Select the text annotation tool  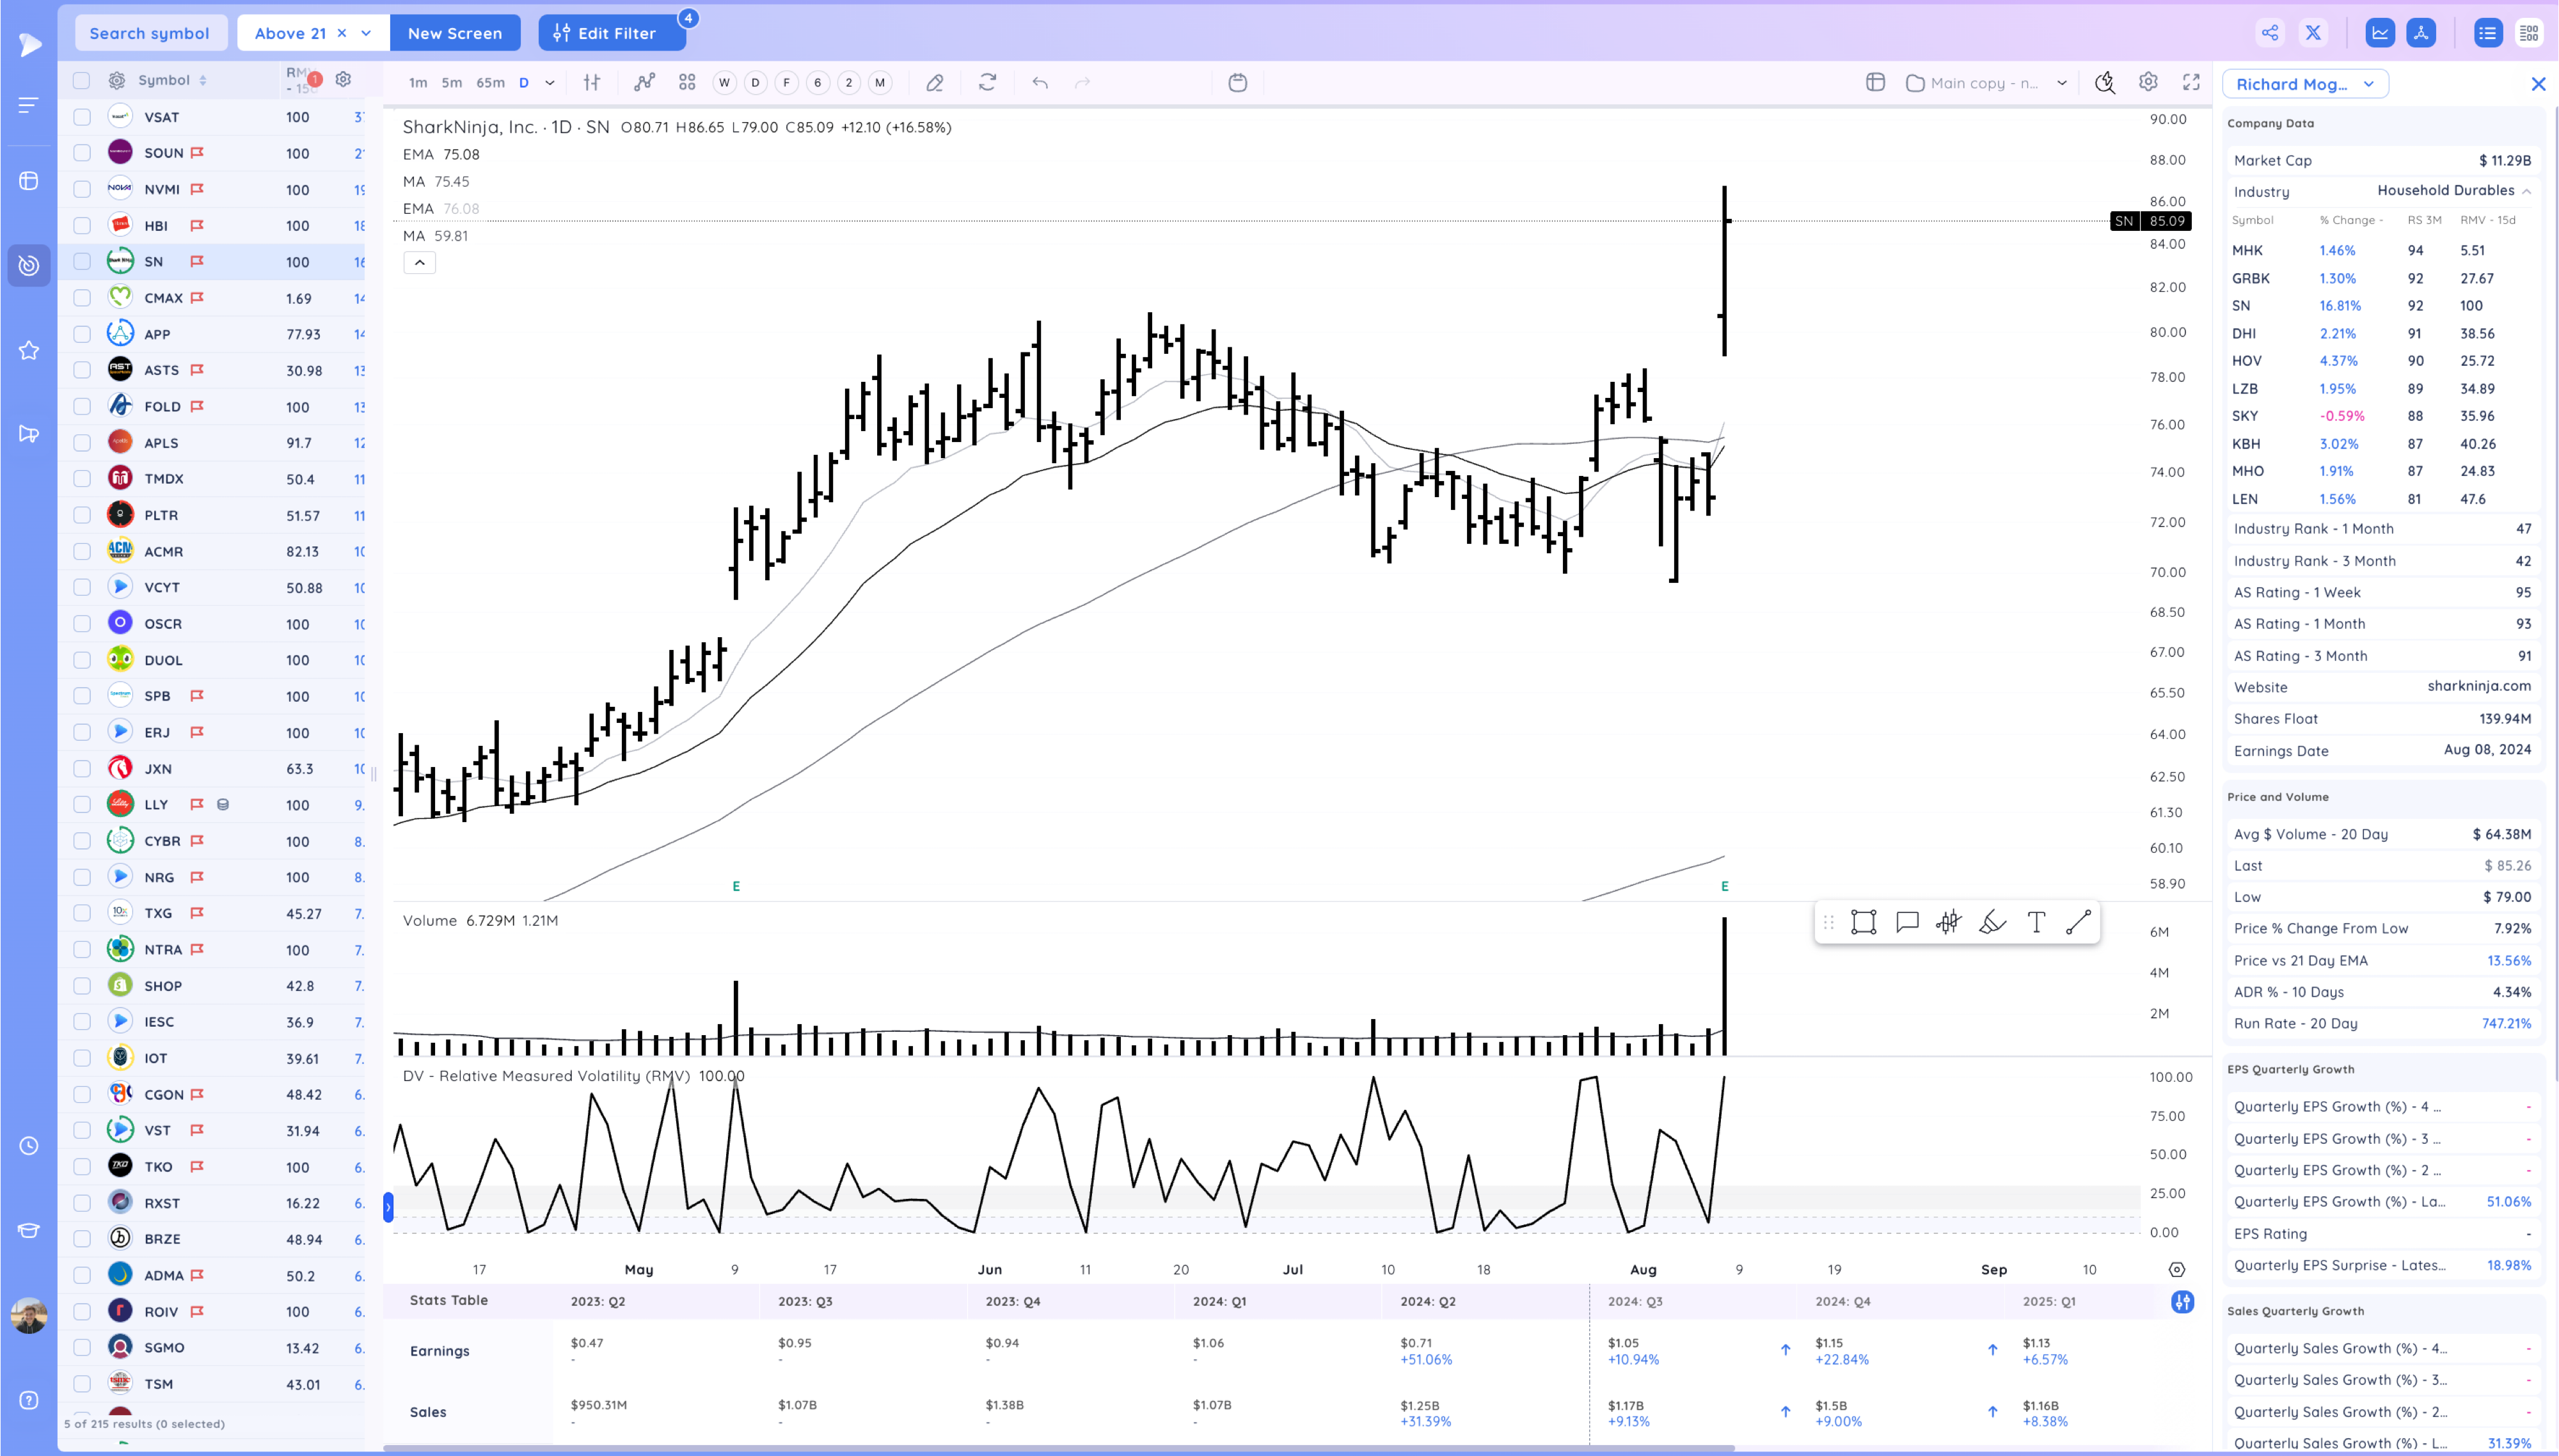click(x=2036, y=922)
